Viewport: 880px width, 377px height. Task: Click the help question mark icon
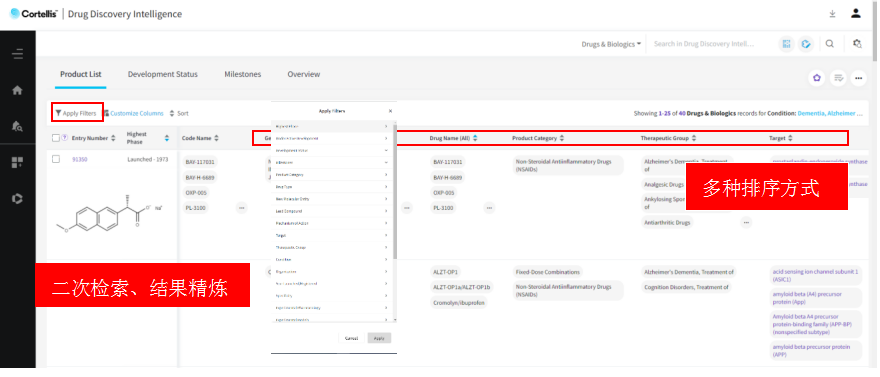pyautogui.click(x=65, y=138)
